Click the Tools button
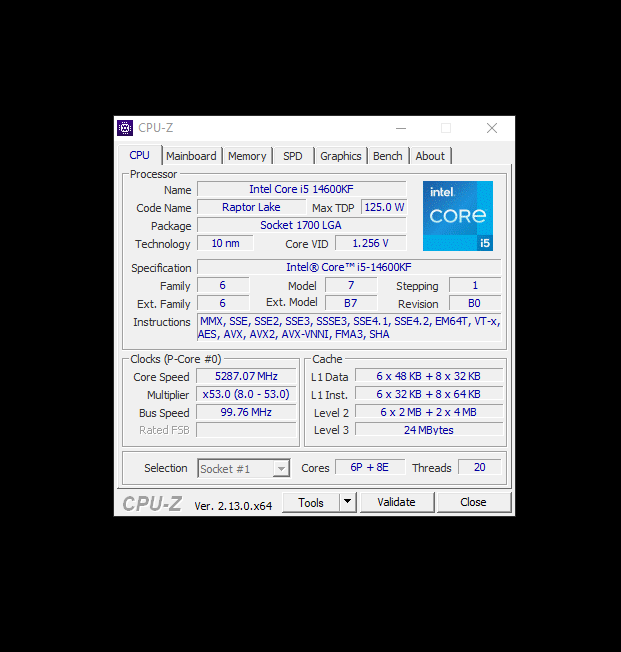 311,502
